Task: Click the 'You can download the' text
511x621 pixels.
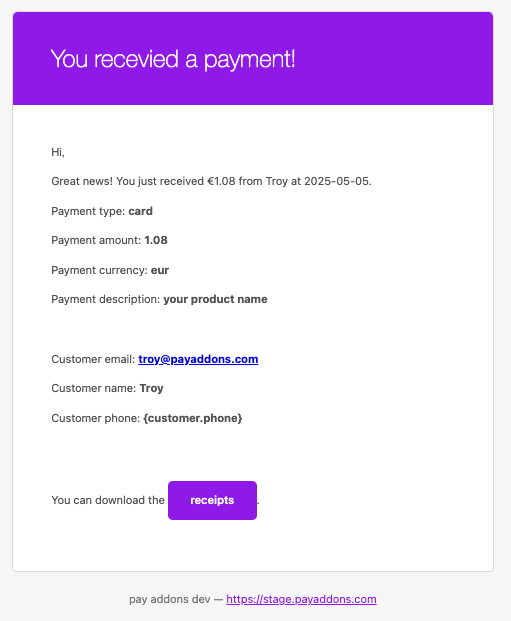Action: click(108, 500)
